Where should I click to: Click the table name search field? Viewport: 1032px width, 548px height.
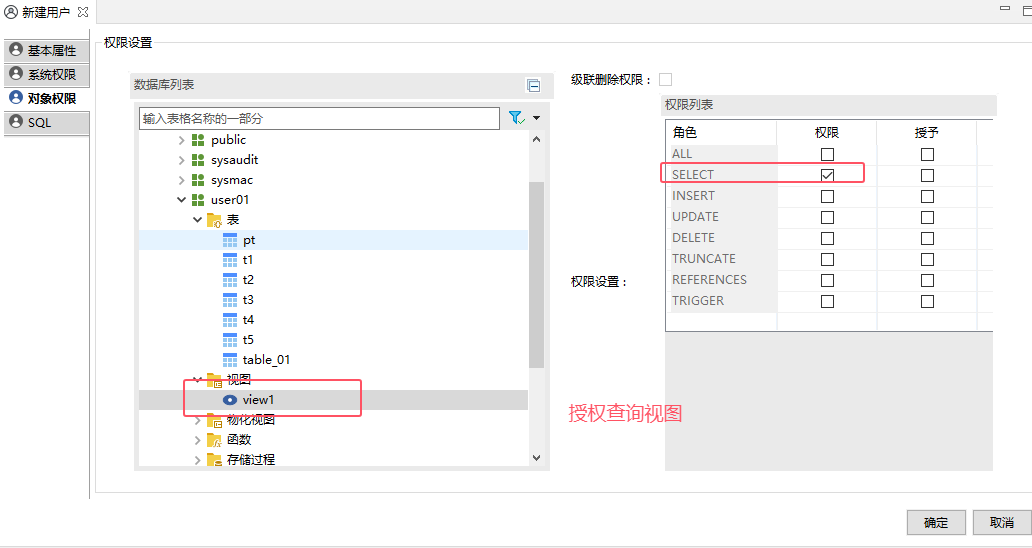[318, 118]
